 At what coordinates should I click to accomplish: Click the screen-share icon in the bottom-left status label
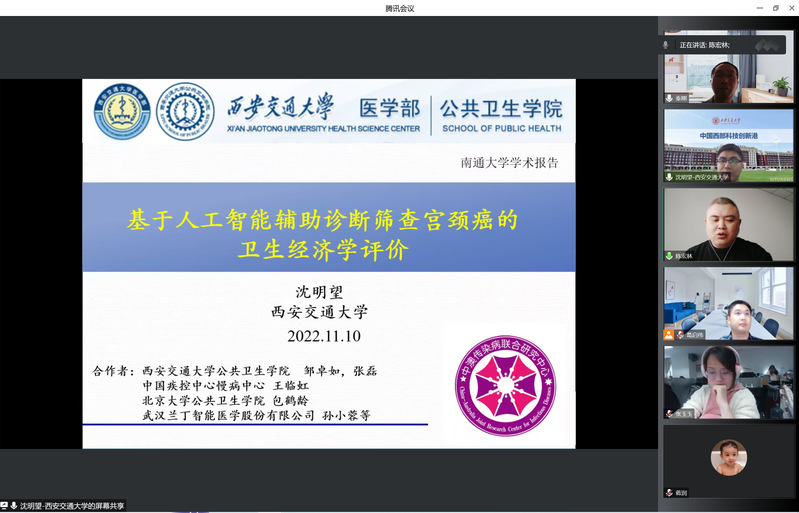[x=4, y=506]
